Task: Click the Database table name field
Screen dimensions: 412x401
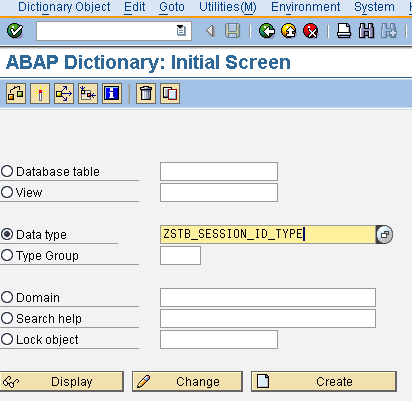Action: point(219,171)
